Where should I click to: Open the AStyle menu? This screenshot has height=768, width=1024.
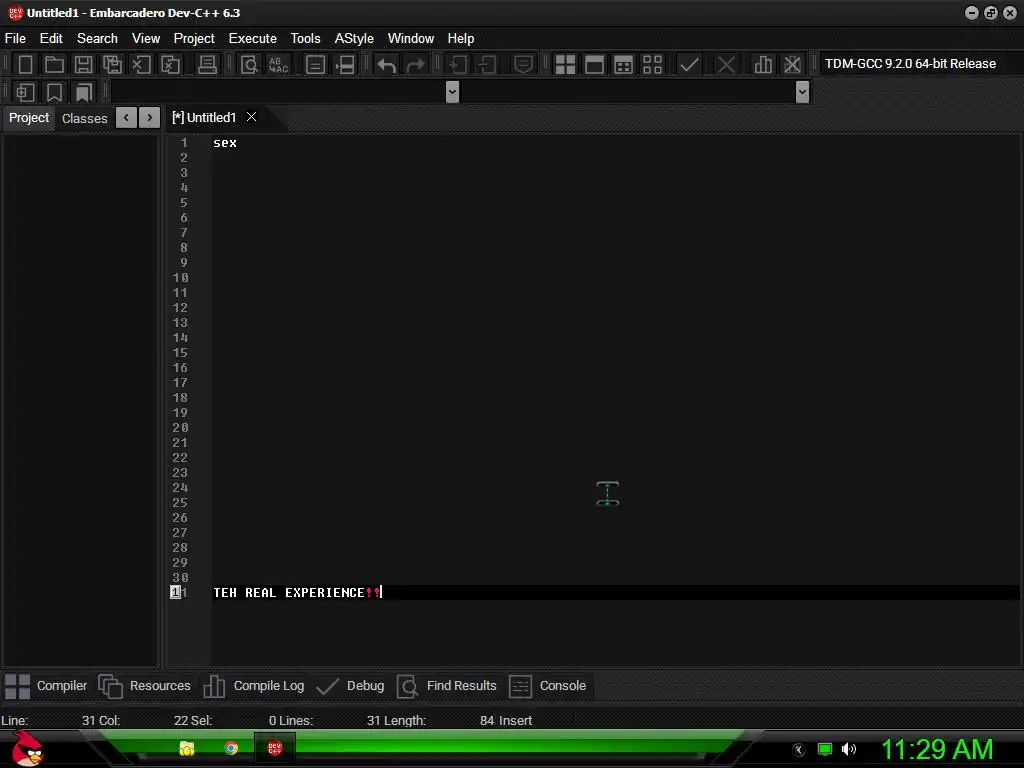(354, 39)
